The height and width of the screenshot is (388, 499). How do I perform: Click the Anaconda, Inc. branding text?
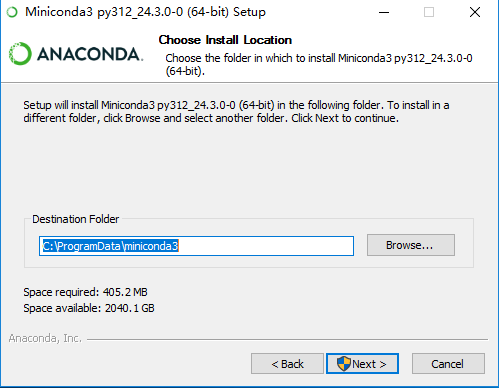(45, 338)
